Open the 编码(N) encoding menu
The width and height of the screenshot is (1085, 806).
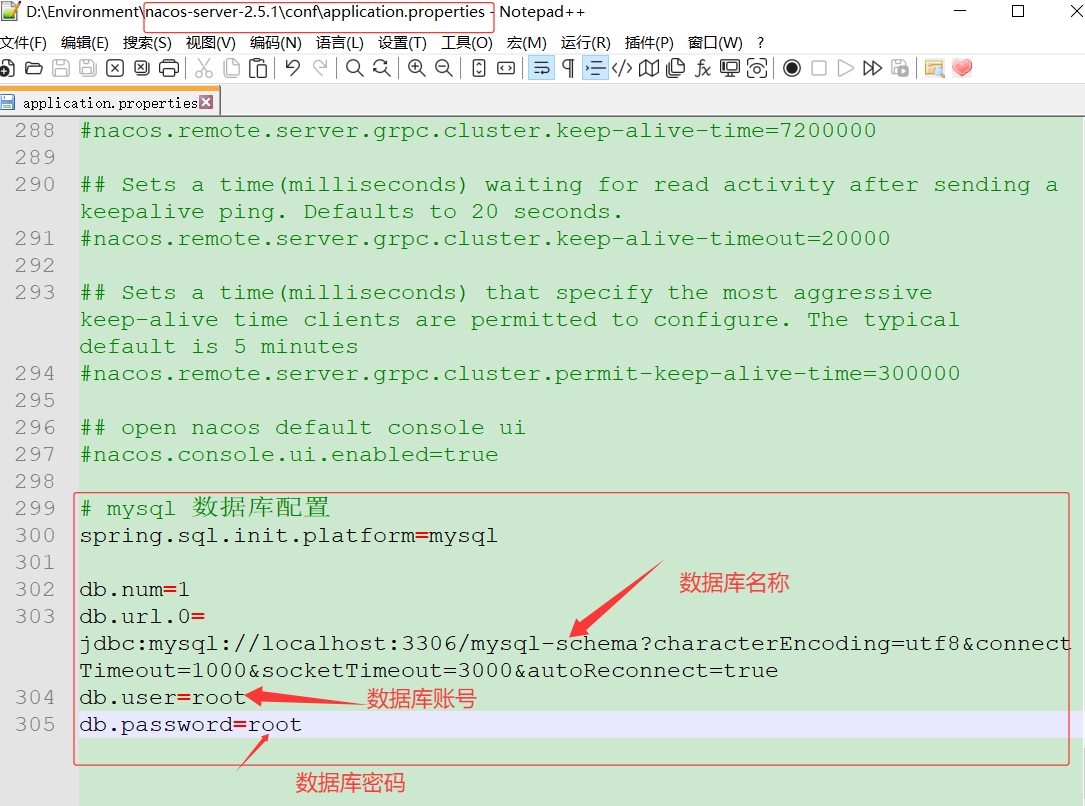coord(275,43)
